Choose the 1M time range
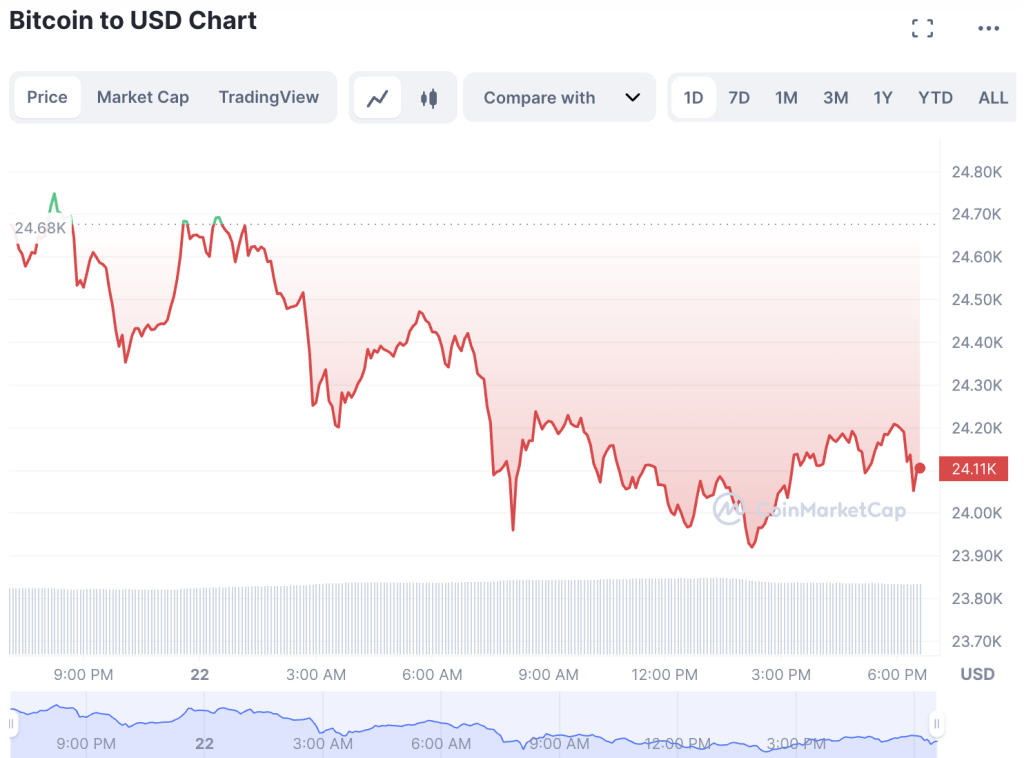This screenshot has height=758, width=1024. click(x=786, y=98)
